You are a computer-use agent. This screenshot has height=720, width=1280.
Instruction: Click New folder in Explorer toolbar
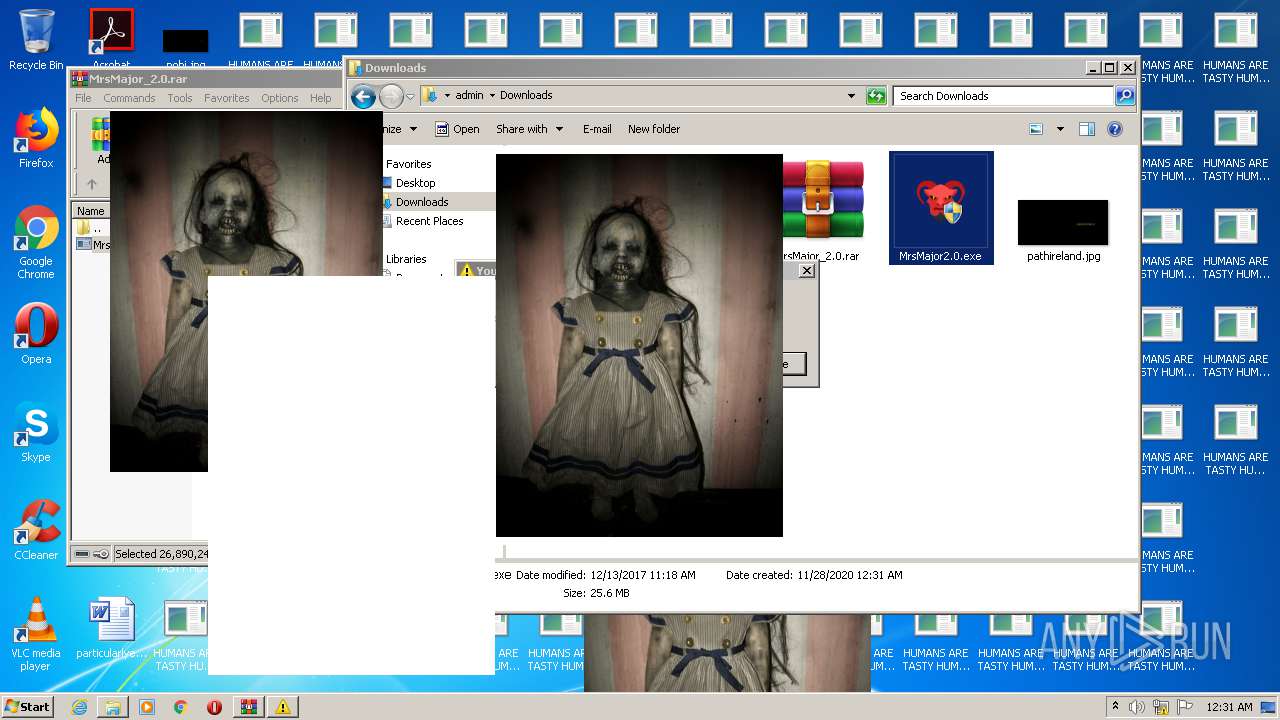click(x=654, y=129)
